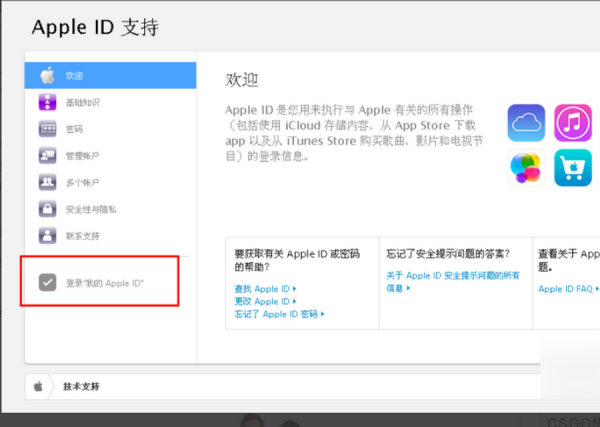Open the 更改 Apple ID link
Viewport: 600px width, 427px height.
pyautogui.click(x=265, y=302)
